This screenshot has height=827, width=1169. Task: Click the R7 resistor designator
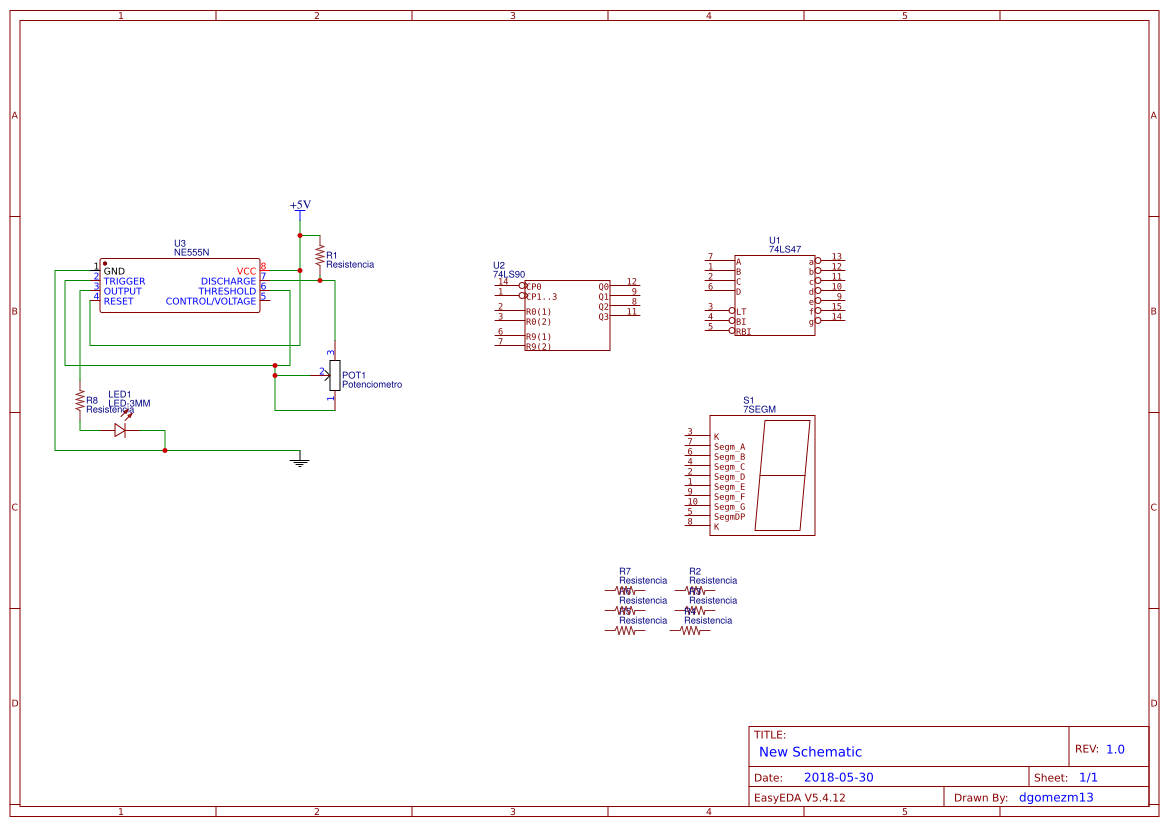tap(625, 571)
